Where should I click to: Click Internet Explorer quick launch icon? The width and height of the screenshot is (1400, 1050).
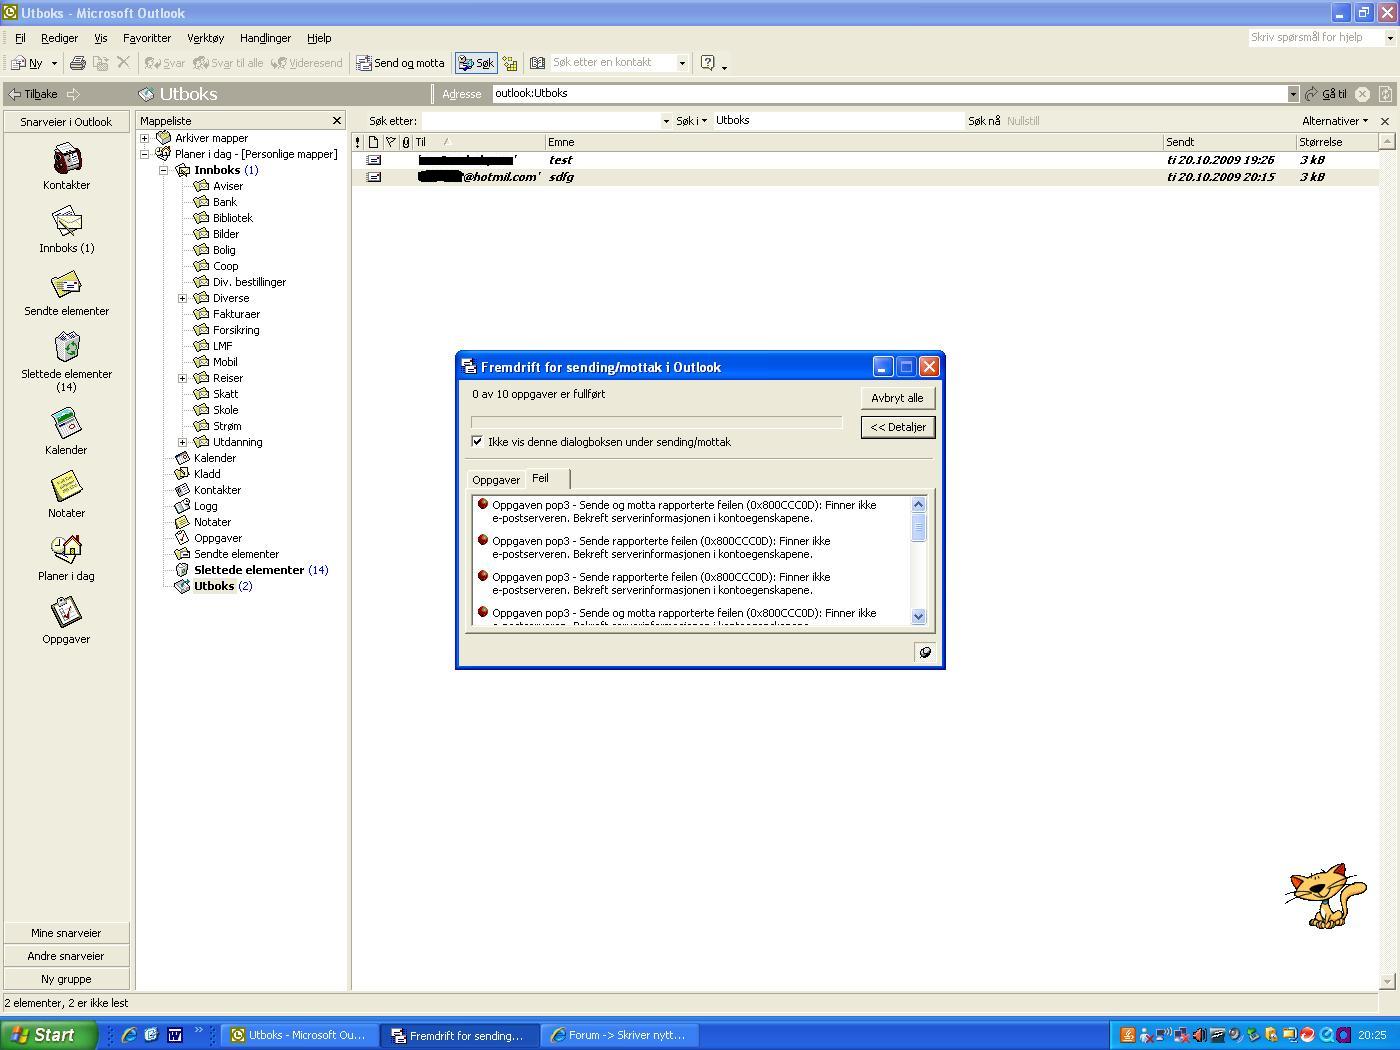[129, 1035]
